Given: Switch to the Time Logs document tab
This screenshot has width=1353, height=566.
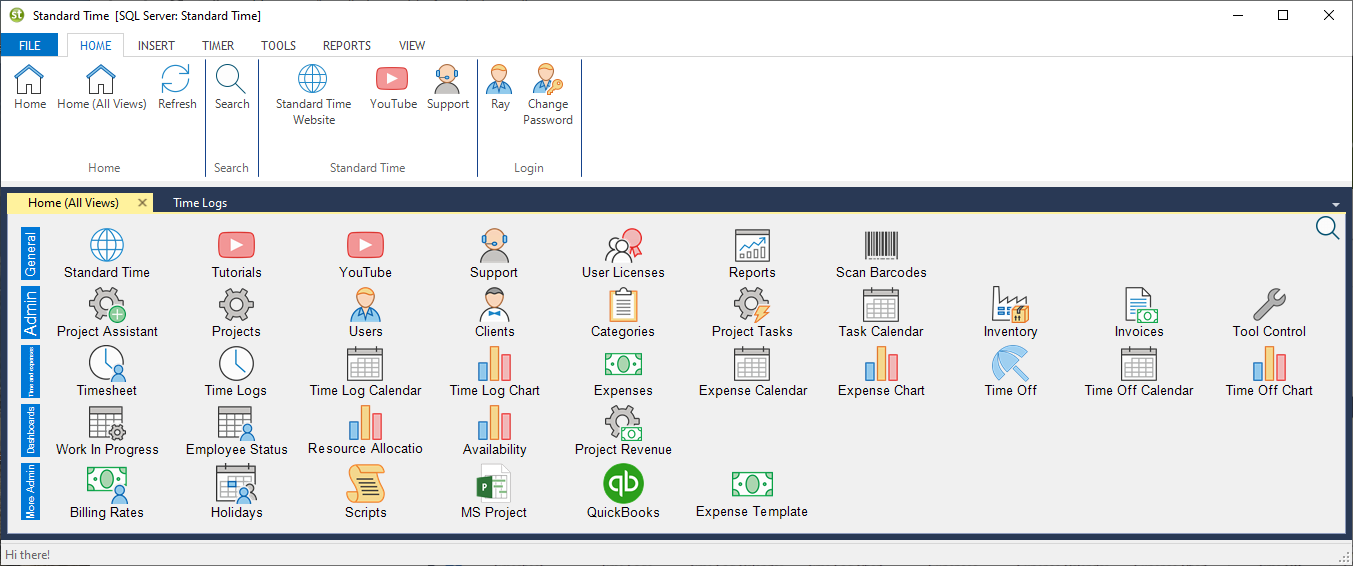Looking at the screenshot, I should click(200, 203).
